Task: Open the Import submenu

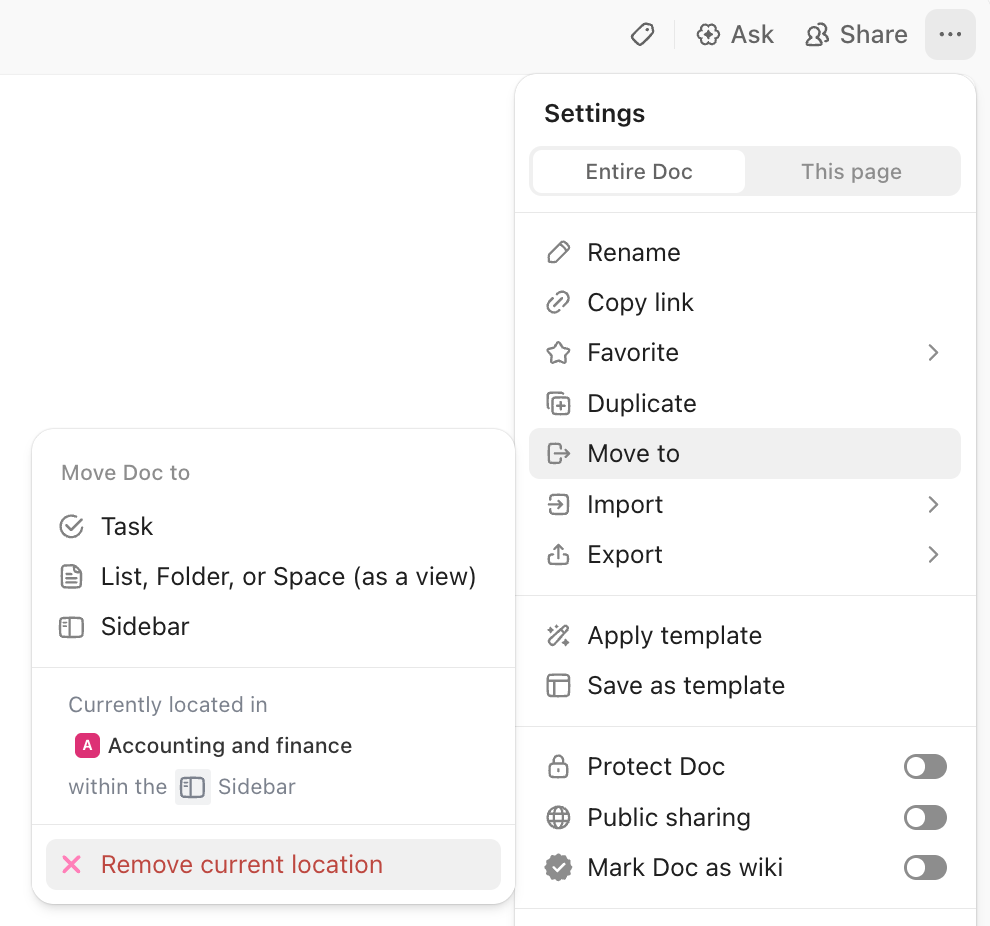Action: pyautogui.click(x=933, y=504)
